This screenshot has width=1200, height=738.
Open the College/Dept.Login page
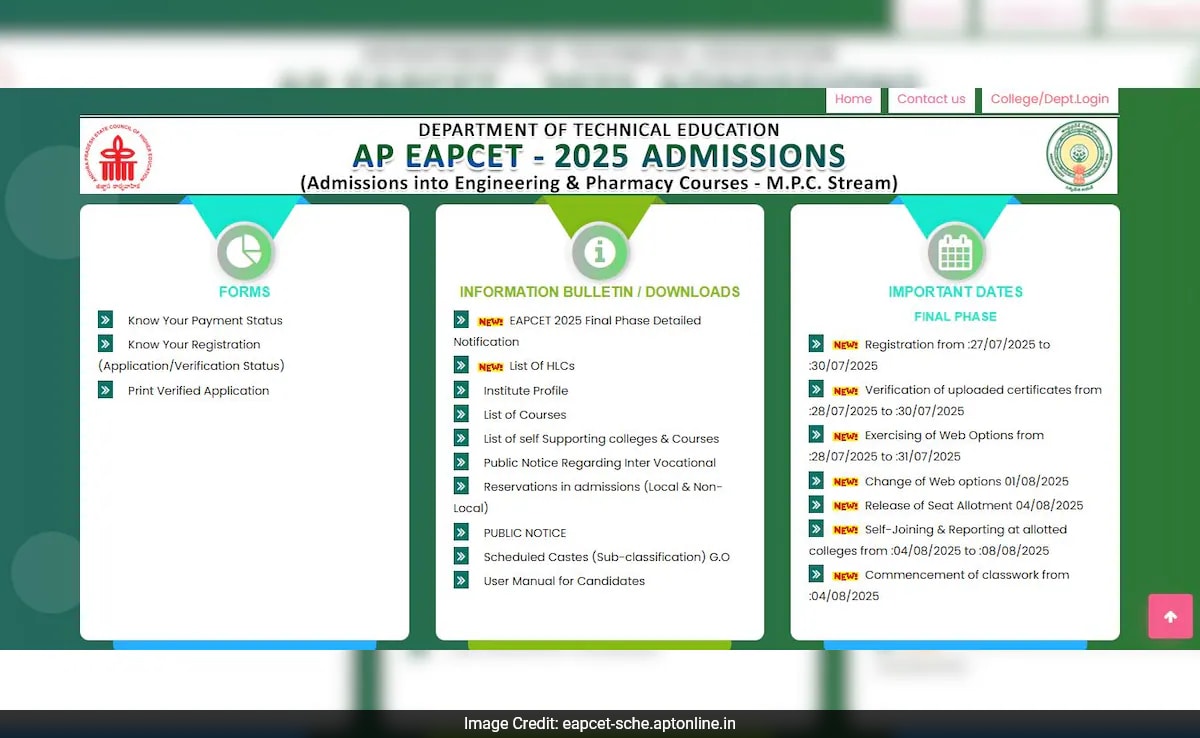(x=1049, y=99)
